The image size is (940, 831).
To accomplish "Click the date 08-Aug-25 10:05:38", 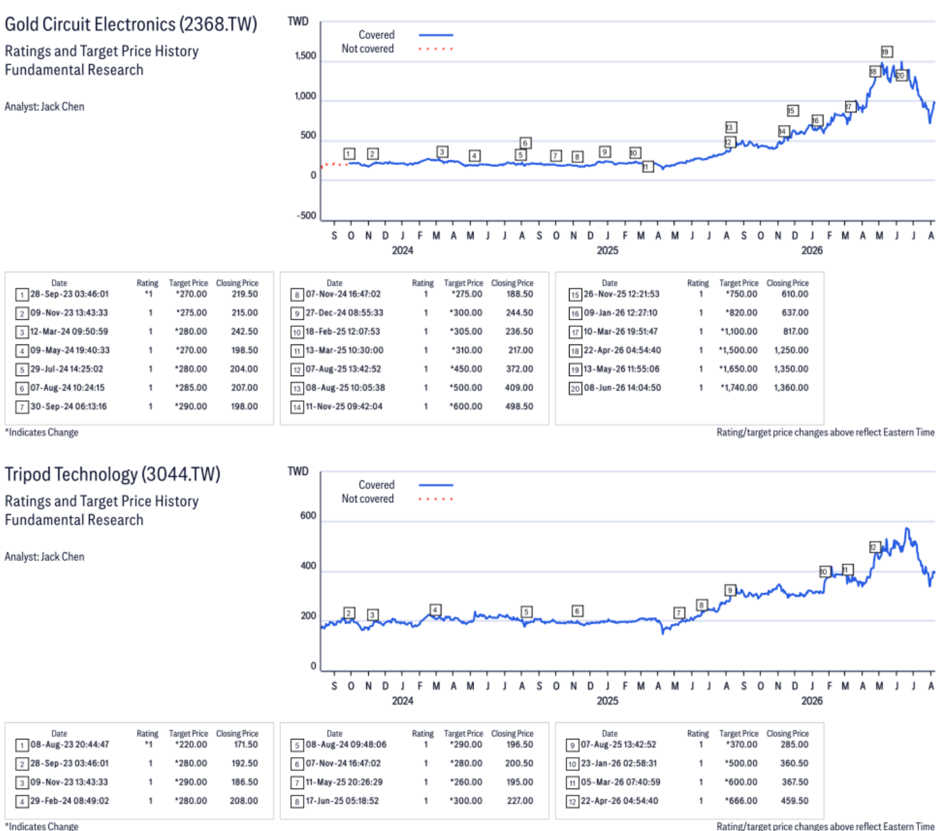I will coord(345,388).
